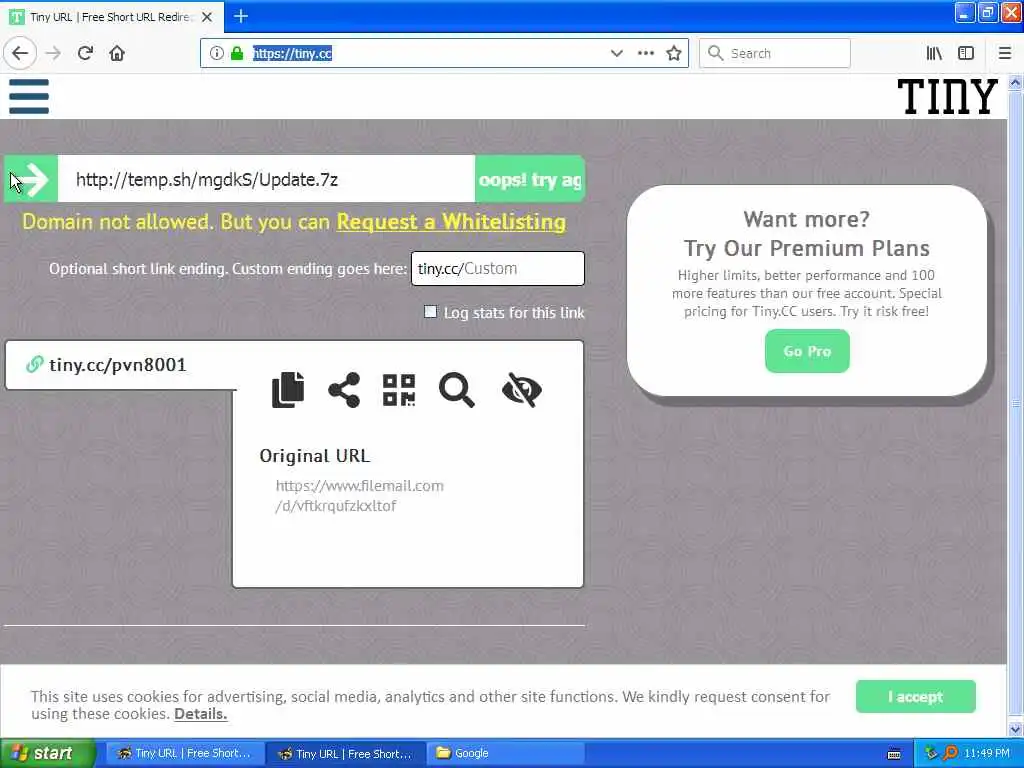Click the page scrollbar up arrow
The image size is (1024, 768).
click(1015, 82)
